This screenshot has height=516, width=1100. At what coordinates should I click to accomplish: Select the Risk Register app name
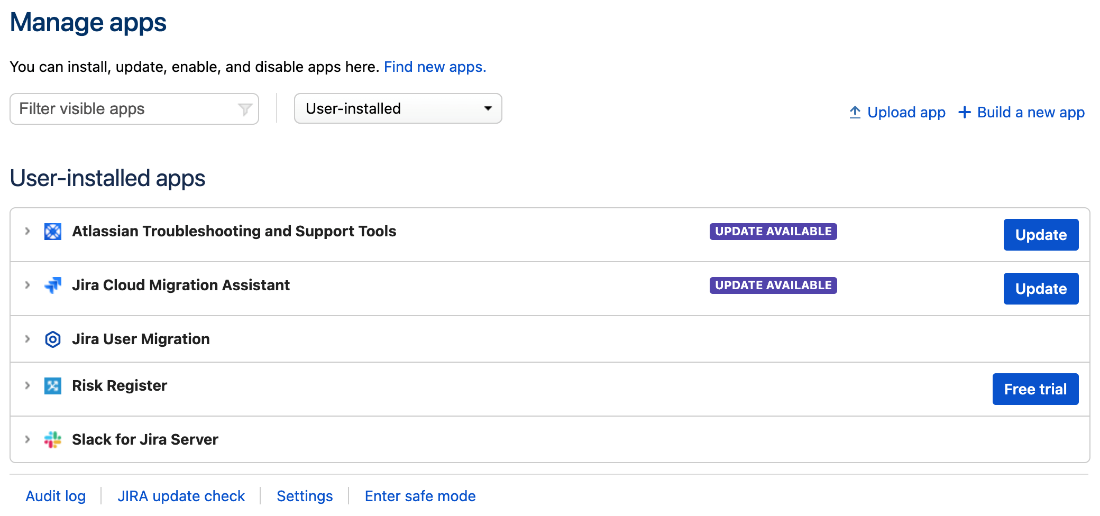[119, 386]
